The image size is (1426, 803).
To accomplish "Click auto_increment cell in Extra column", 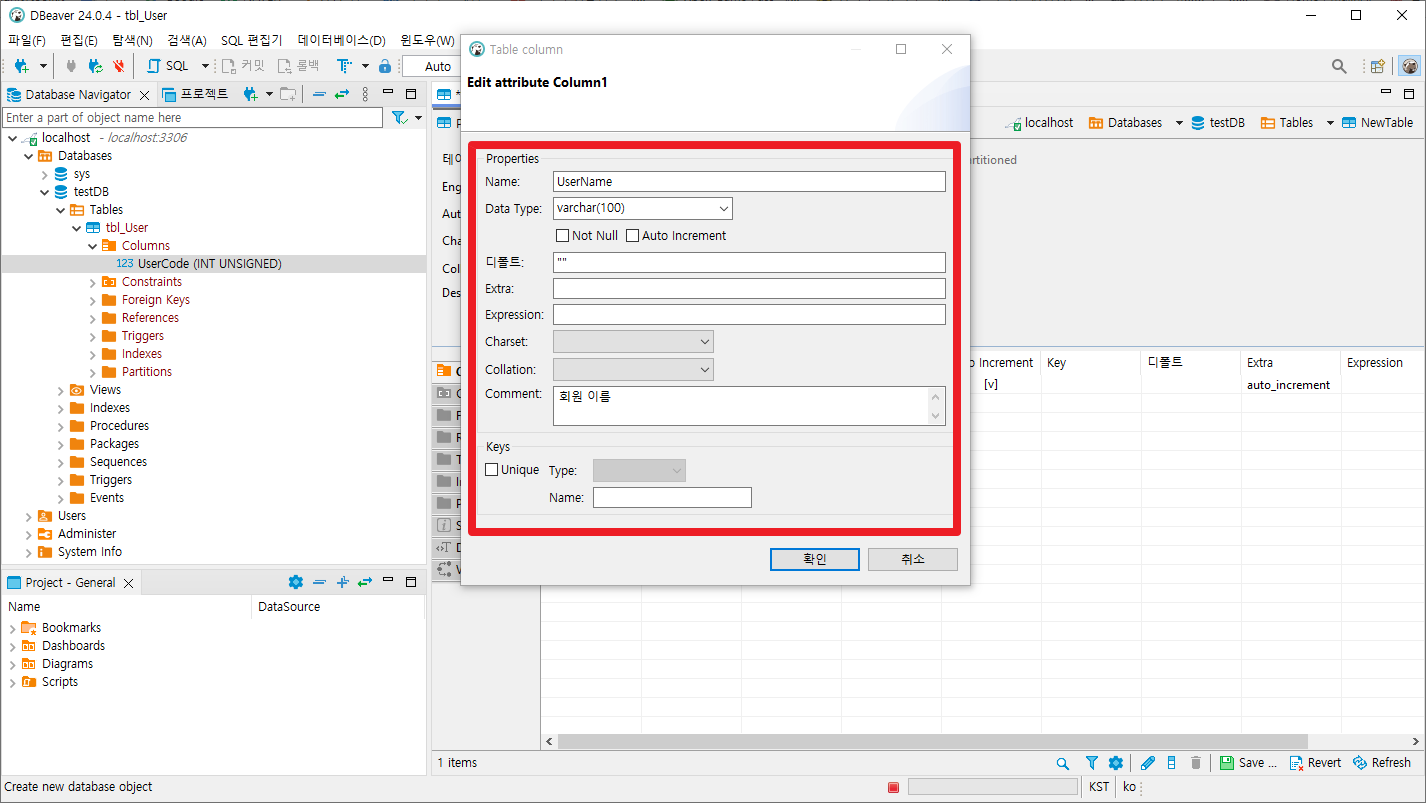I will tap(1288, 385).
